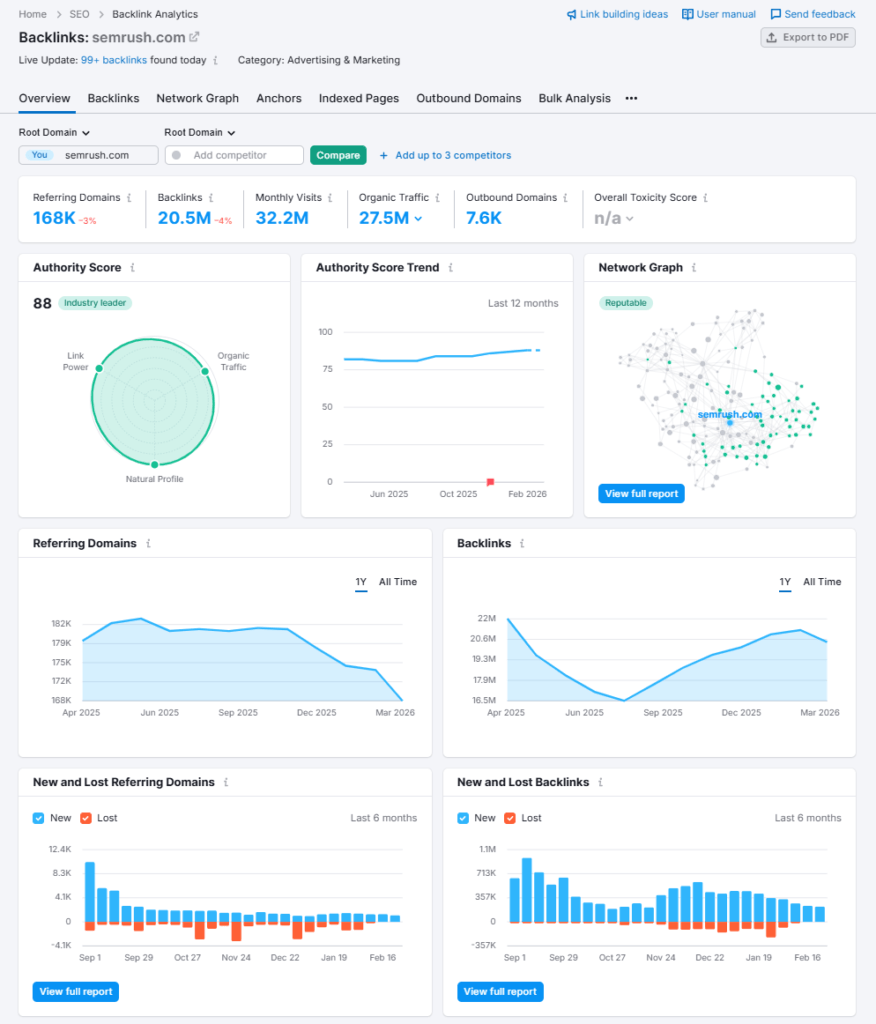Click the green Compare button
This screenshot has width=876, height=1024.
click(x=338, y=155)
